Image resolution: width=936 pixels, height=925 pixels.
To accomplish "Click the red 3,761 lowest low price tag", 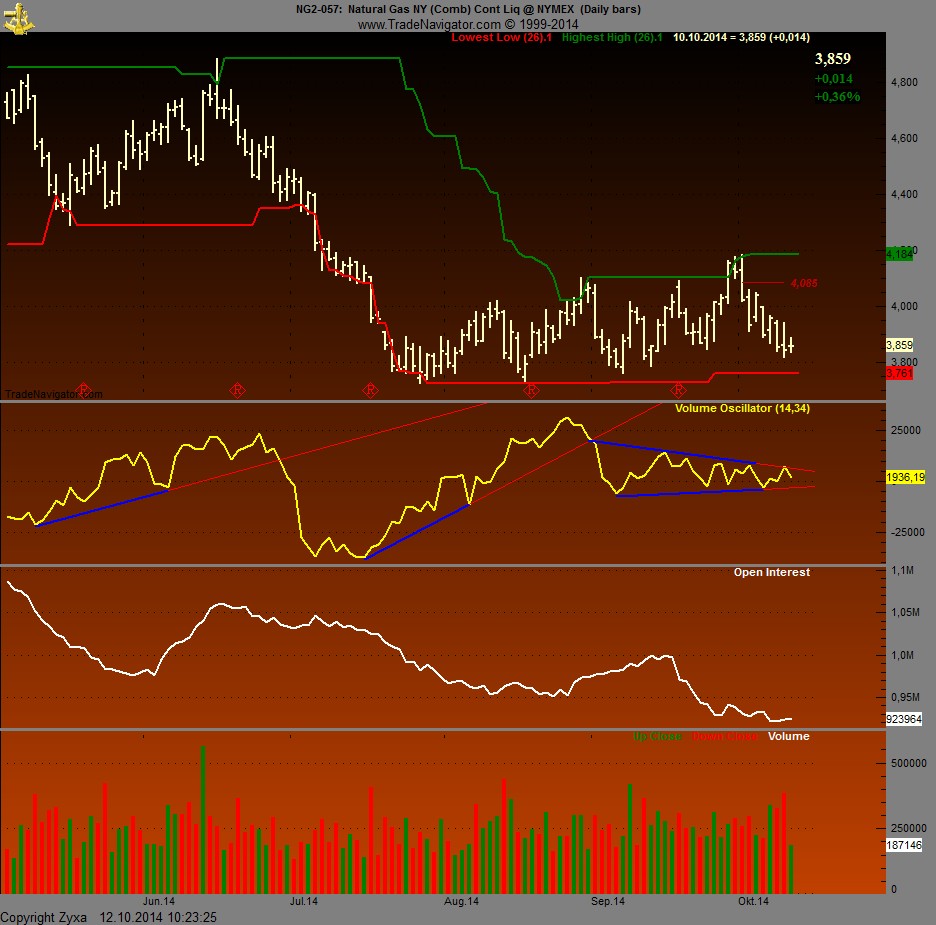I will pos(900,373).
